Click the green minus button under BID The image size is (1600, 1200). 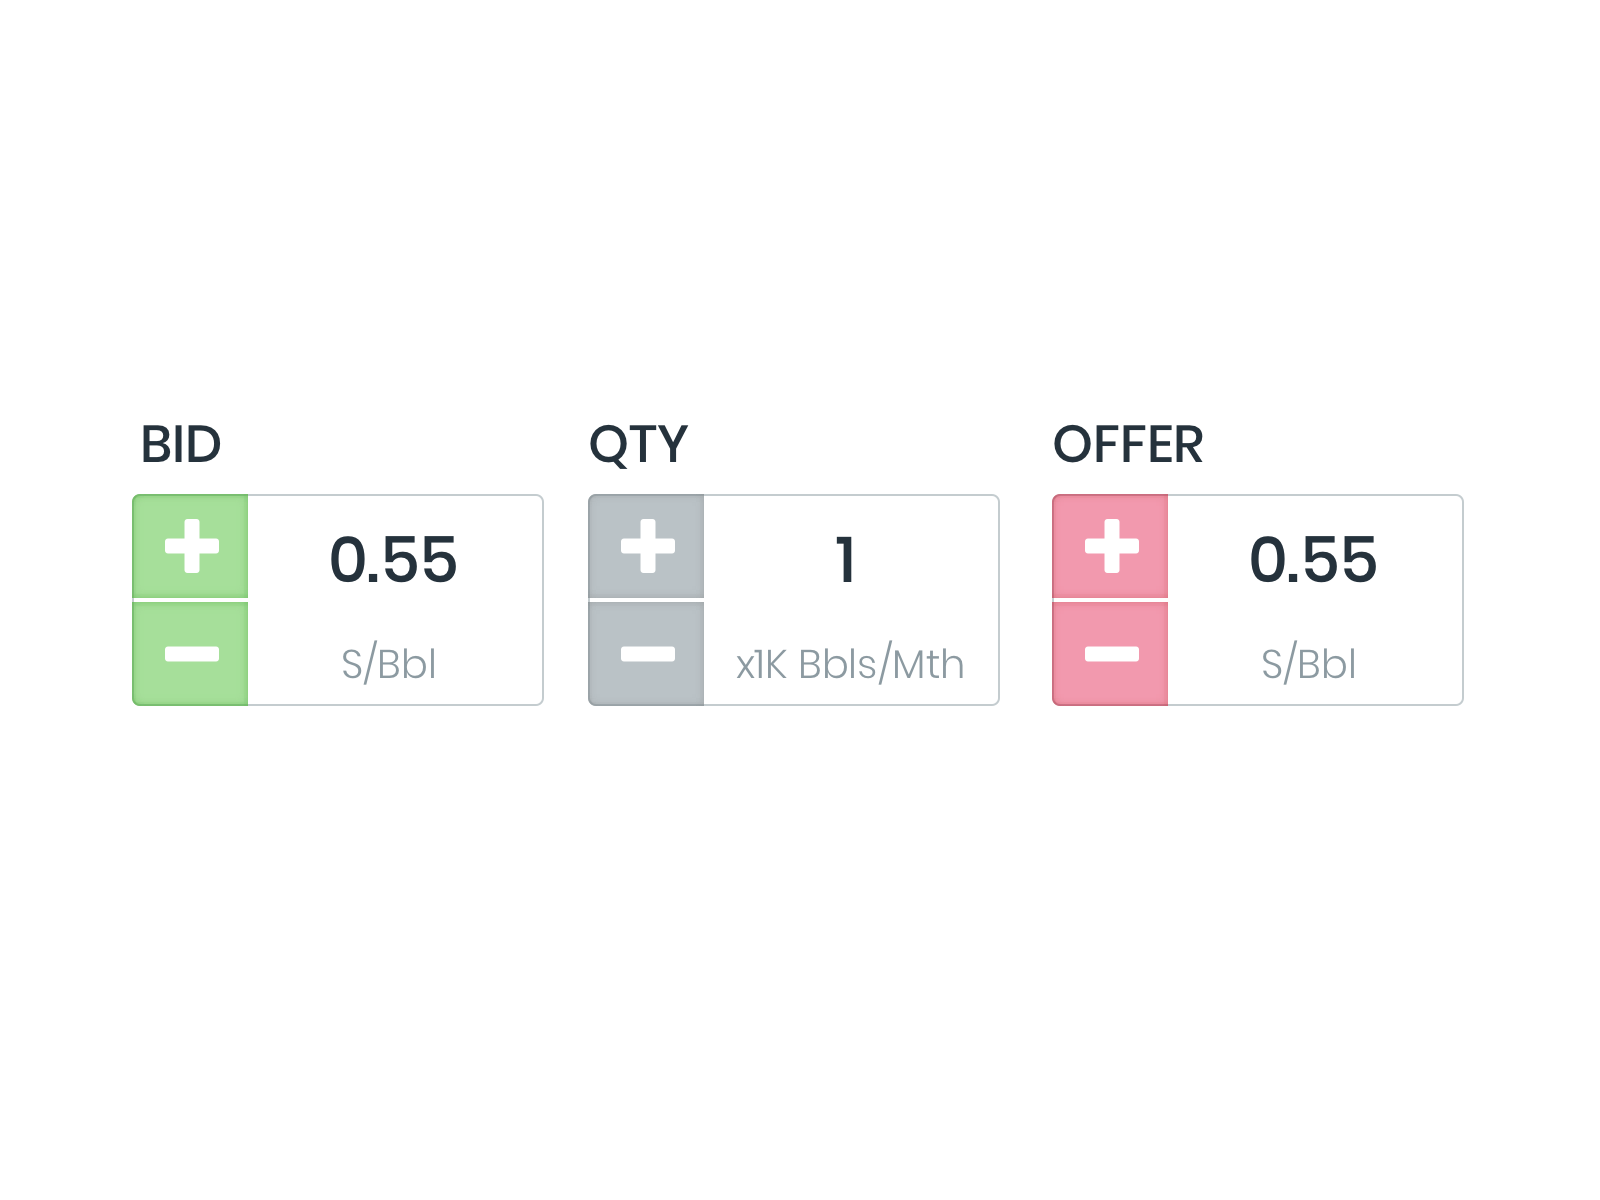click(x=191, y=654)
